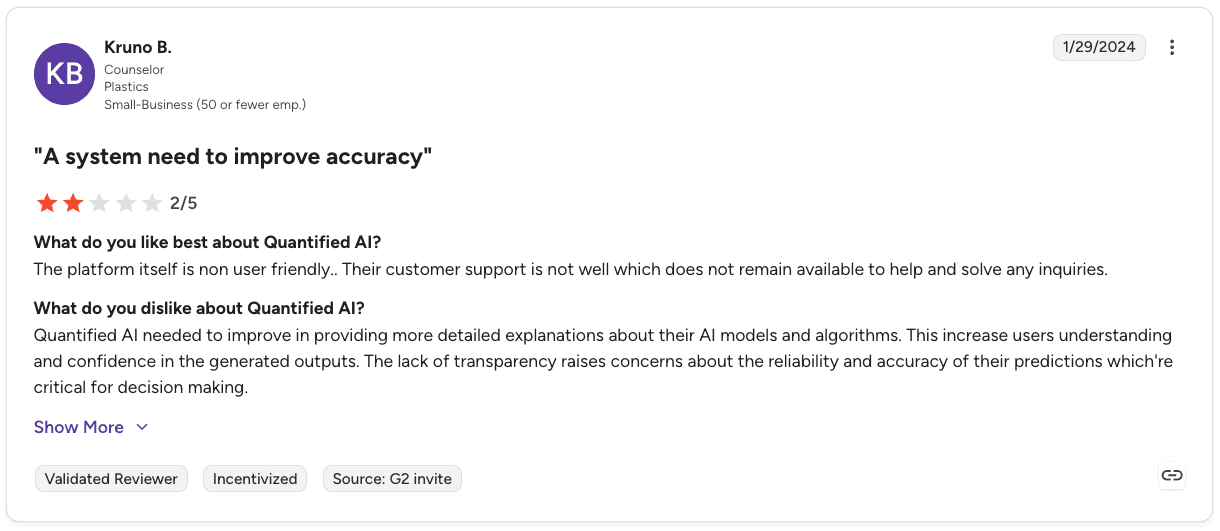
Task: Click the Validated Reviewer badge
Action: click(x=111, y=479)
